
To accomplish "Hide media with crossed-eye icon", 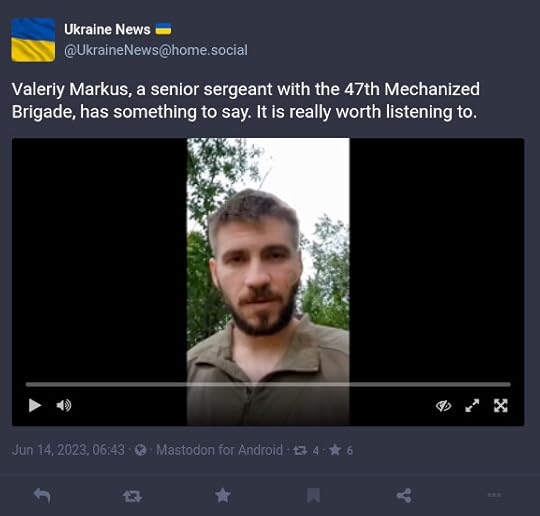I will [443, 406].
